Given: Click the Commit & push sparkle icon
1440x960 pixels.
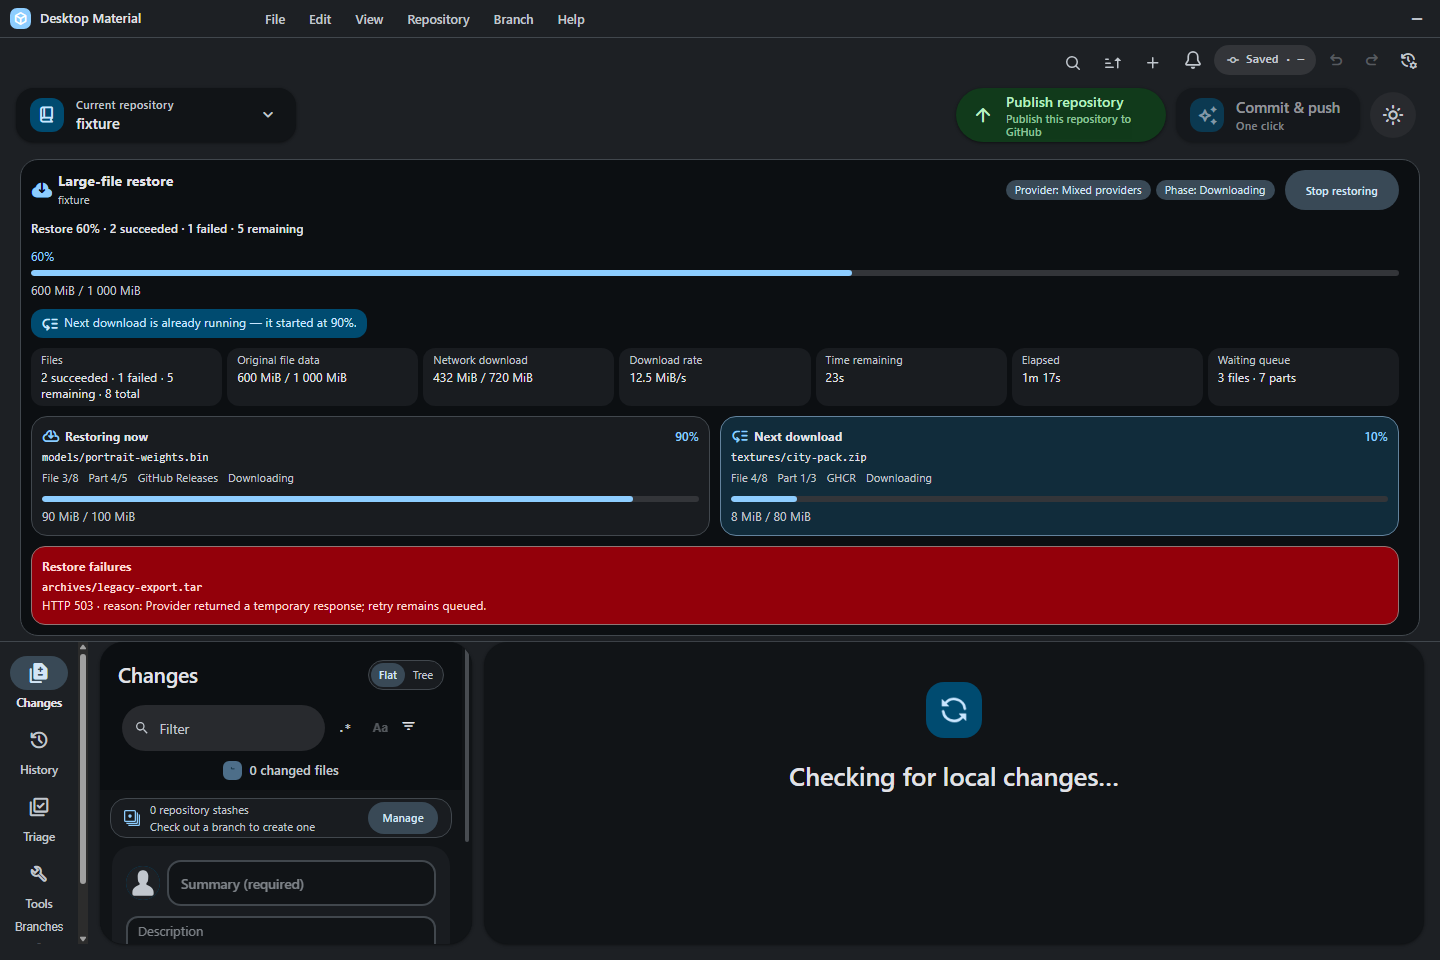Looking at the screenshot, I should coord(1207,115).
